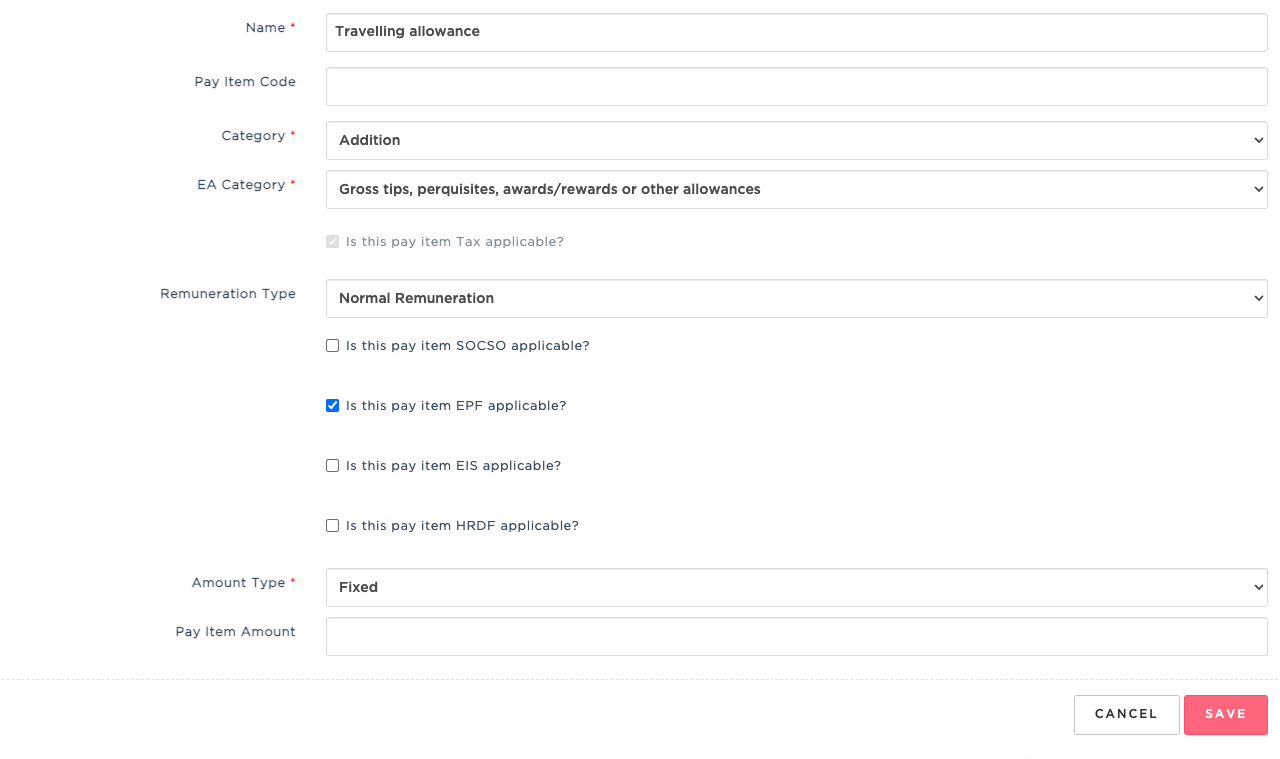1280x759 pixels.
Task: Cancel the pay item form
Action: (x=1126, y=714)
